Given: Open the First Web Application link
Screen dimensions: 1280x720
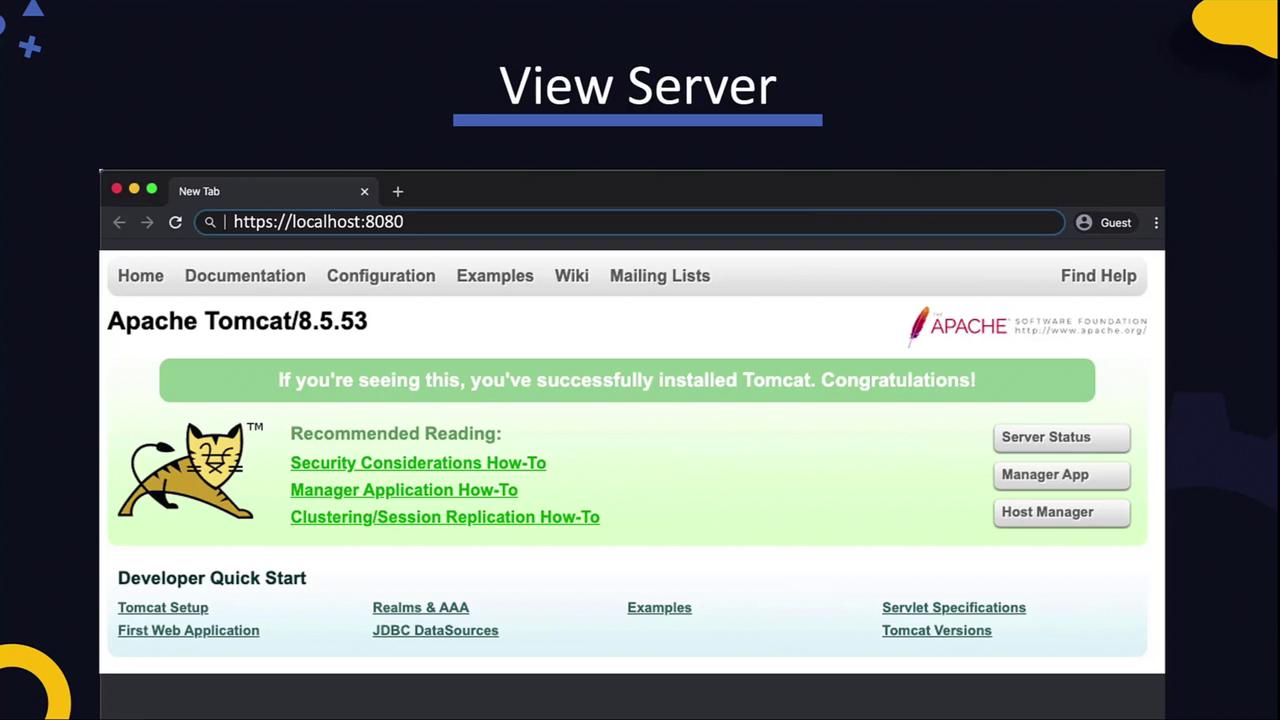Looking at the screenshot, I should point(188,631).
